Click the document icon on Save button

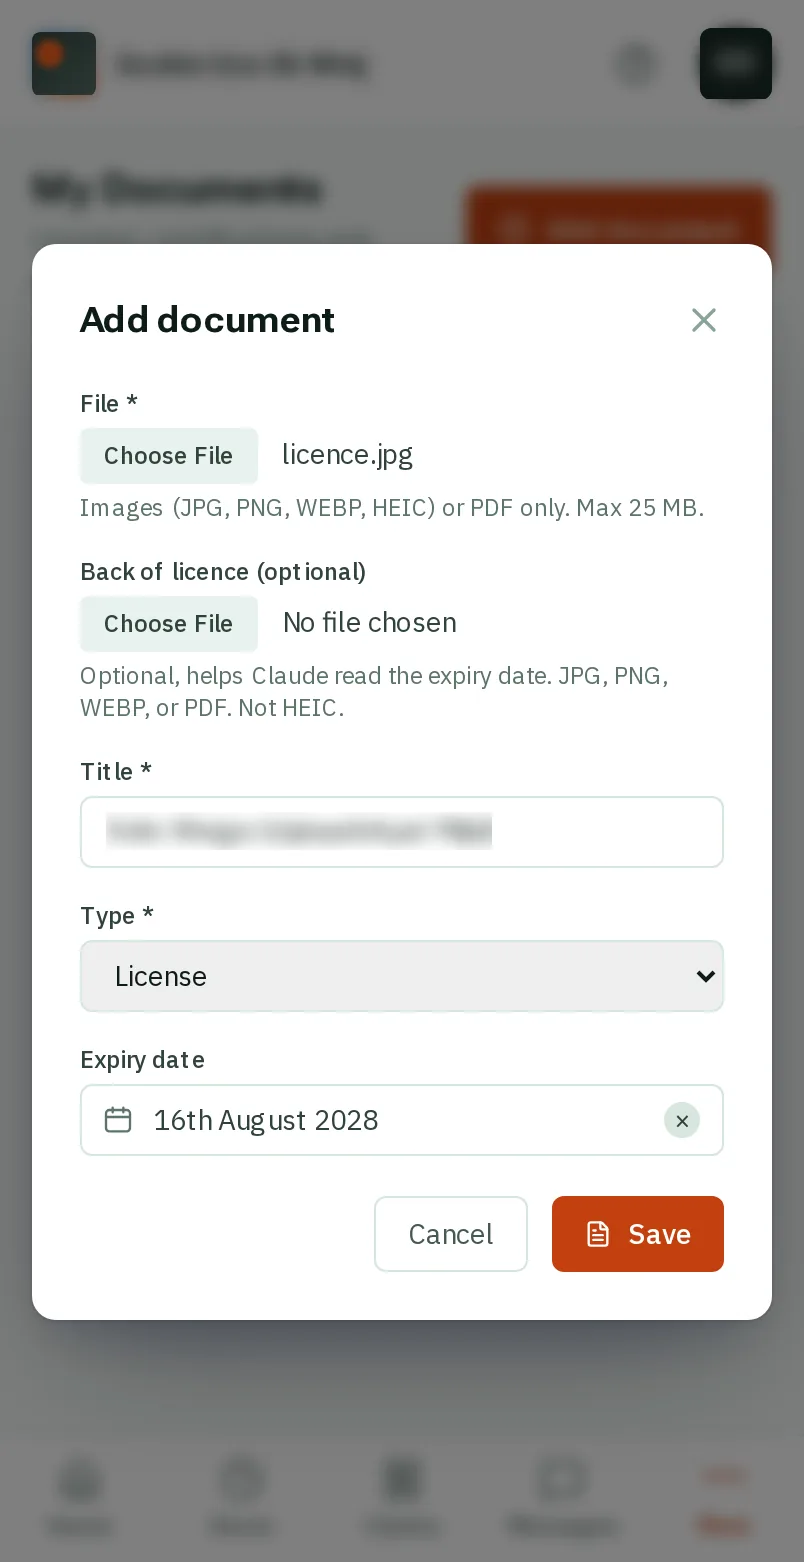coord(598,1234)
